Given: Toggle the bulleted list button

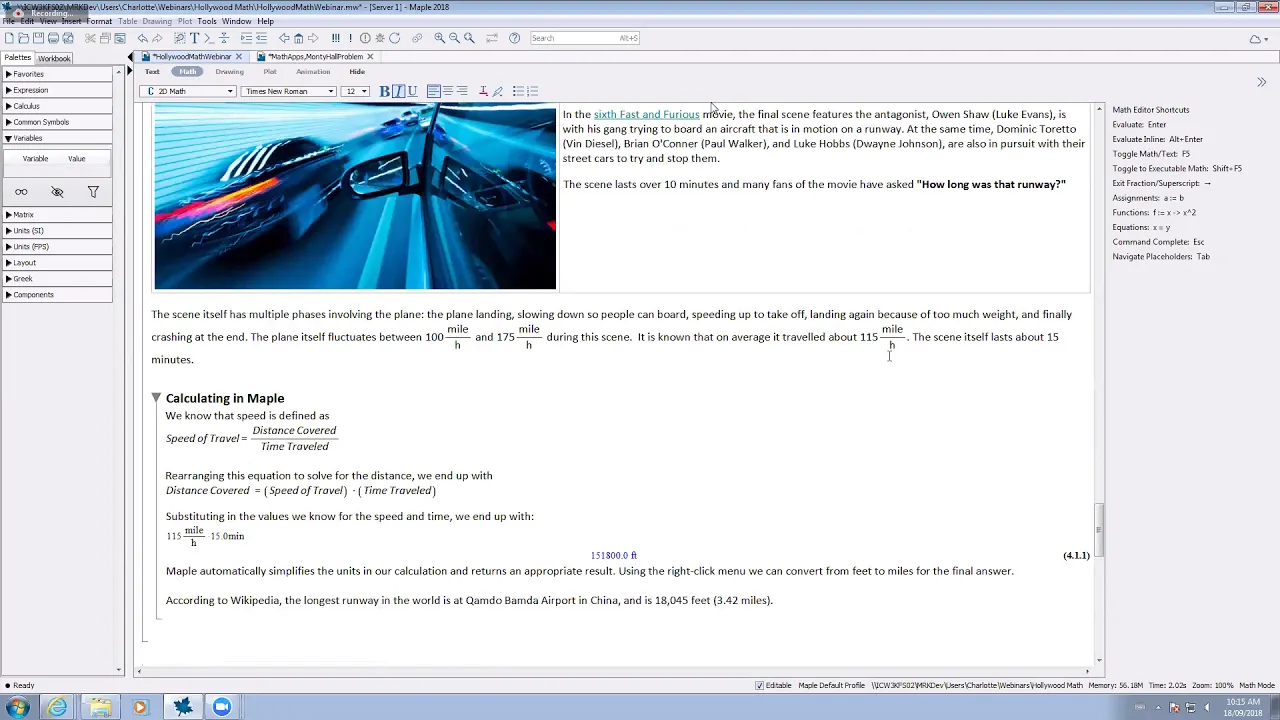Looking at the screenshot, I should (518, 91).
